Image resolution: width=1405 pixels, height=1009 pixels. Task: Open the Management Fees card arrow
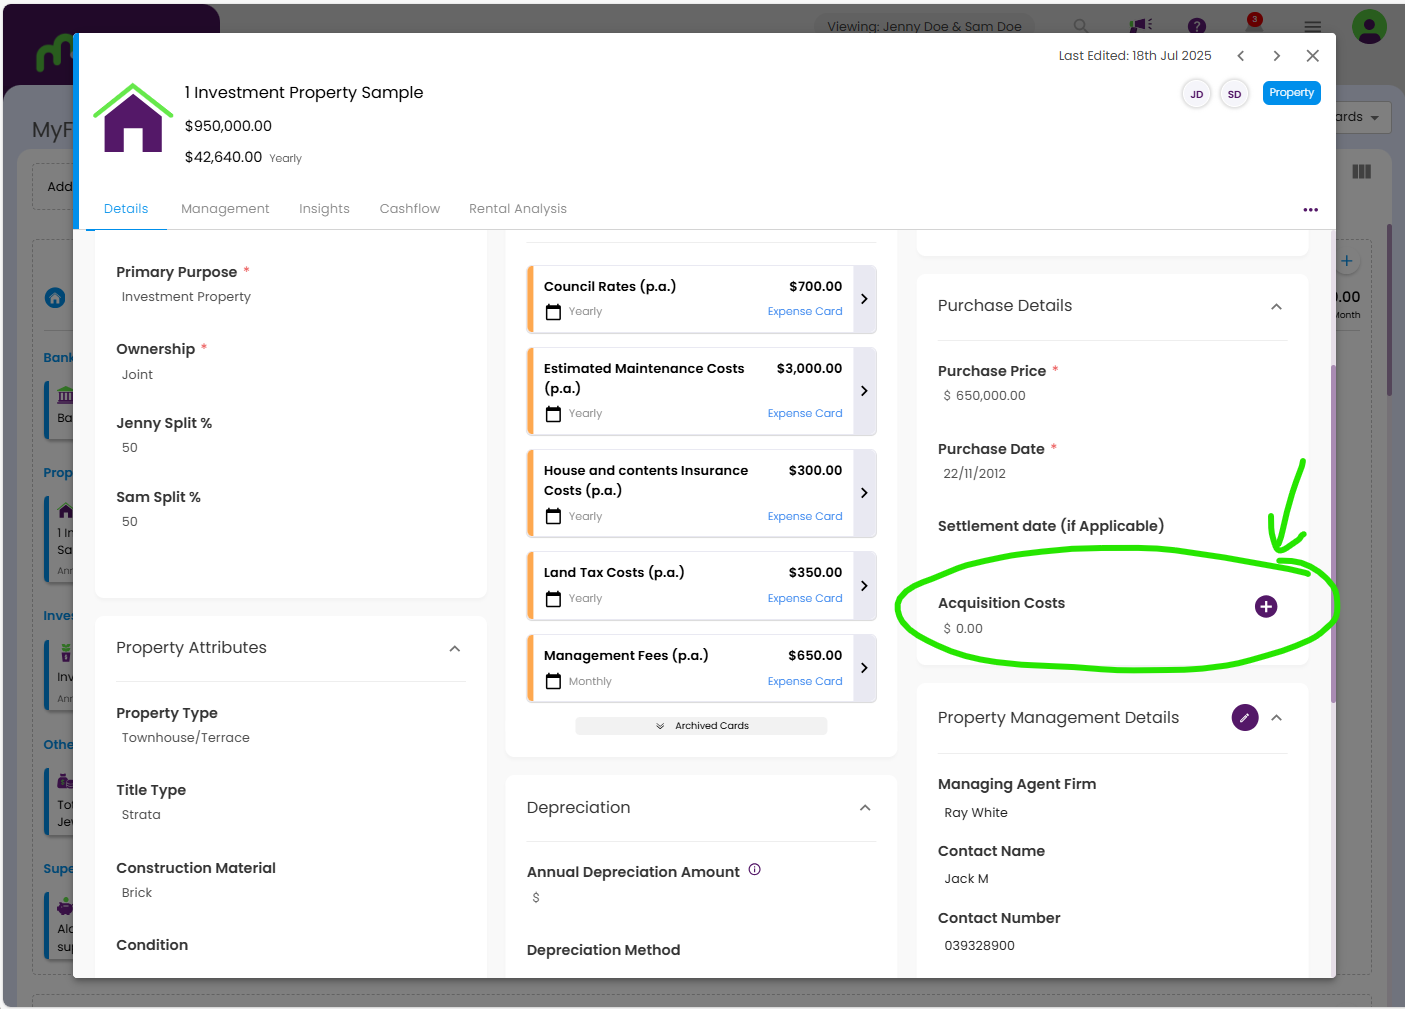pos(864,668)
